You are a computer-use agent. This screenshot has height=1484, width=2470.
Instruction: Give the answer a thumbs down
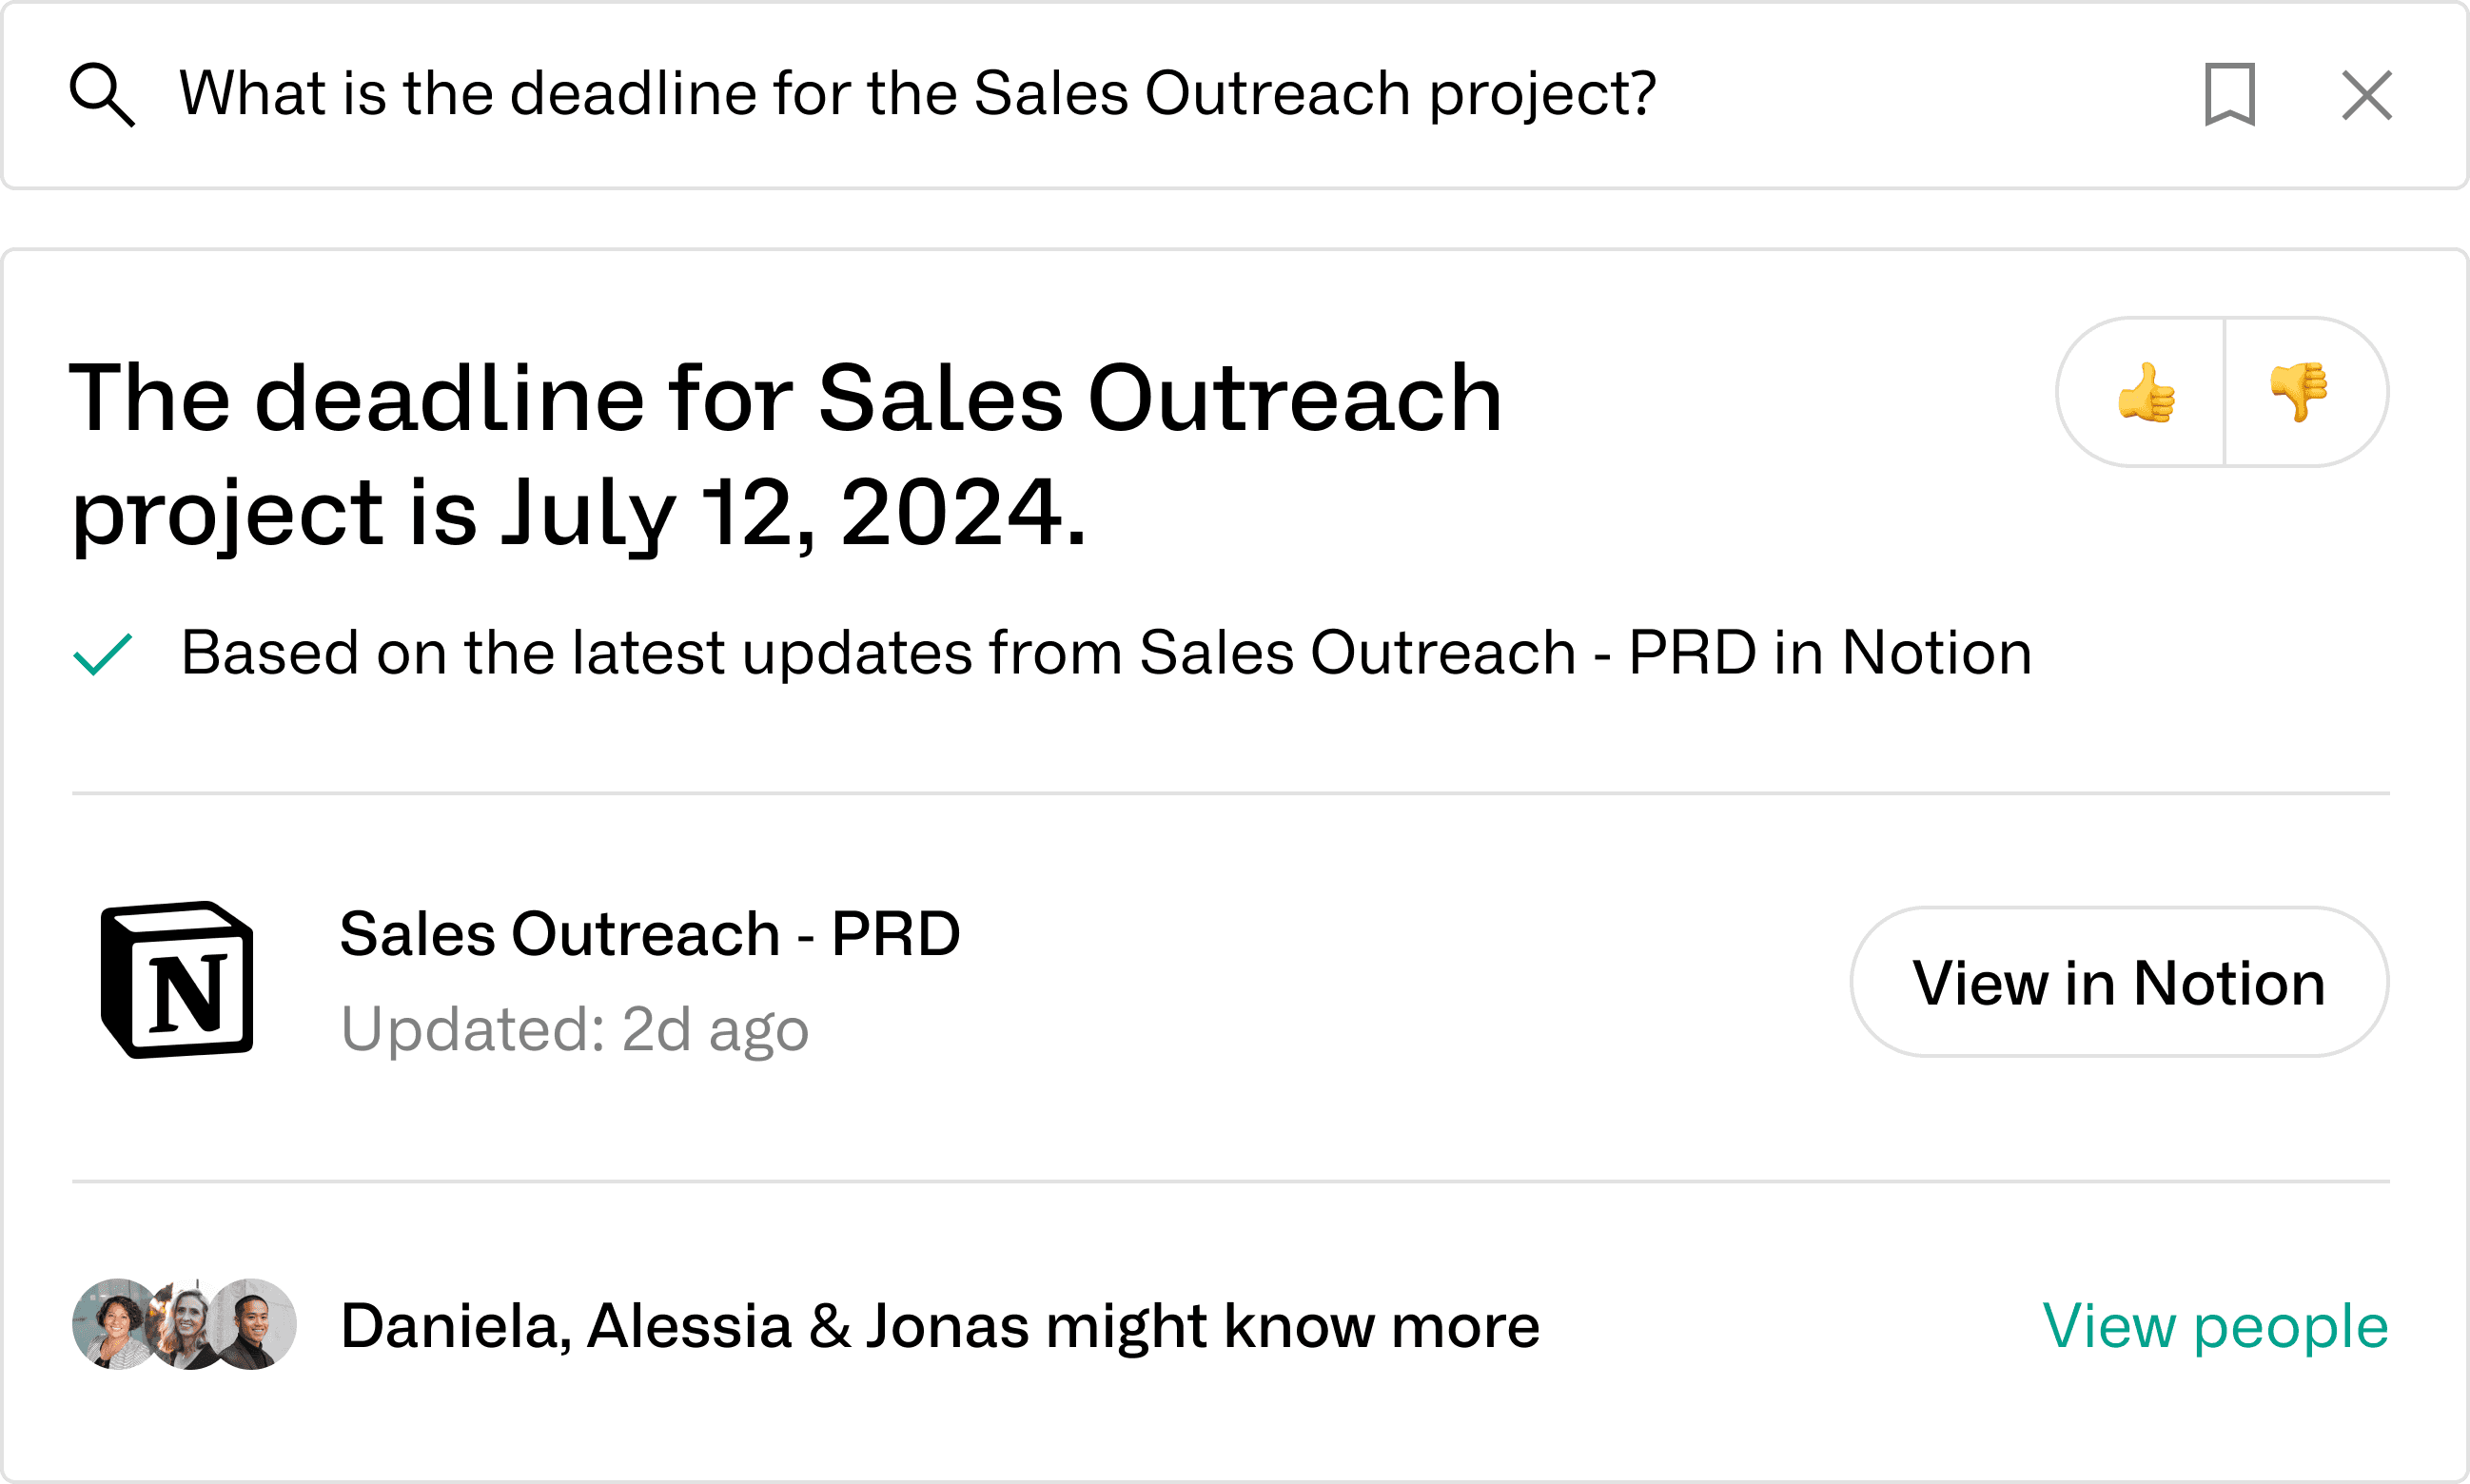[2300, 392]
